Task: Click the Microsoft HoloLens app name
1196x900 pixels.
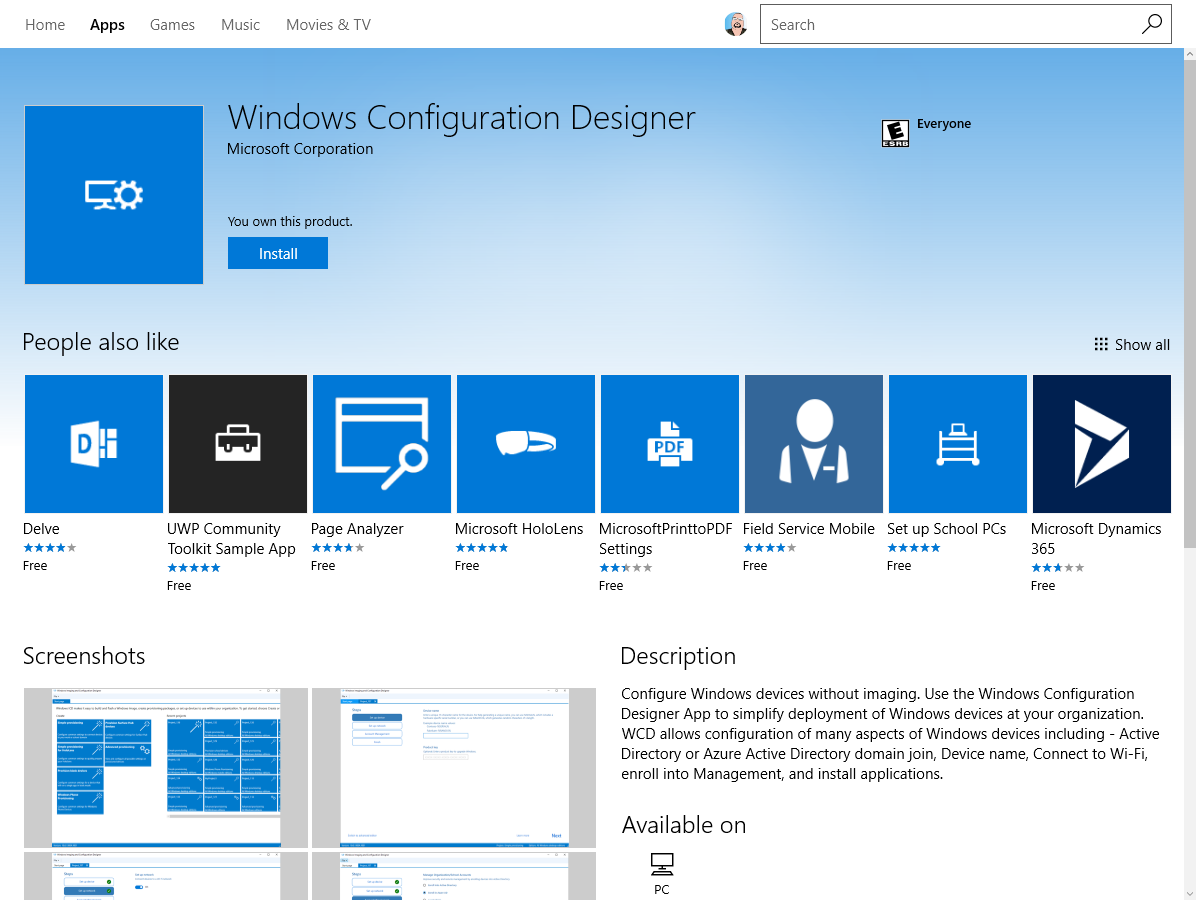Action: coord(519,529)
